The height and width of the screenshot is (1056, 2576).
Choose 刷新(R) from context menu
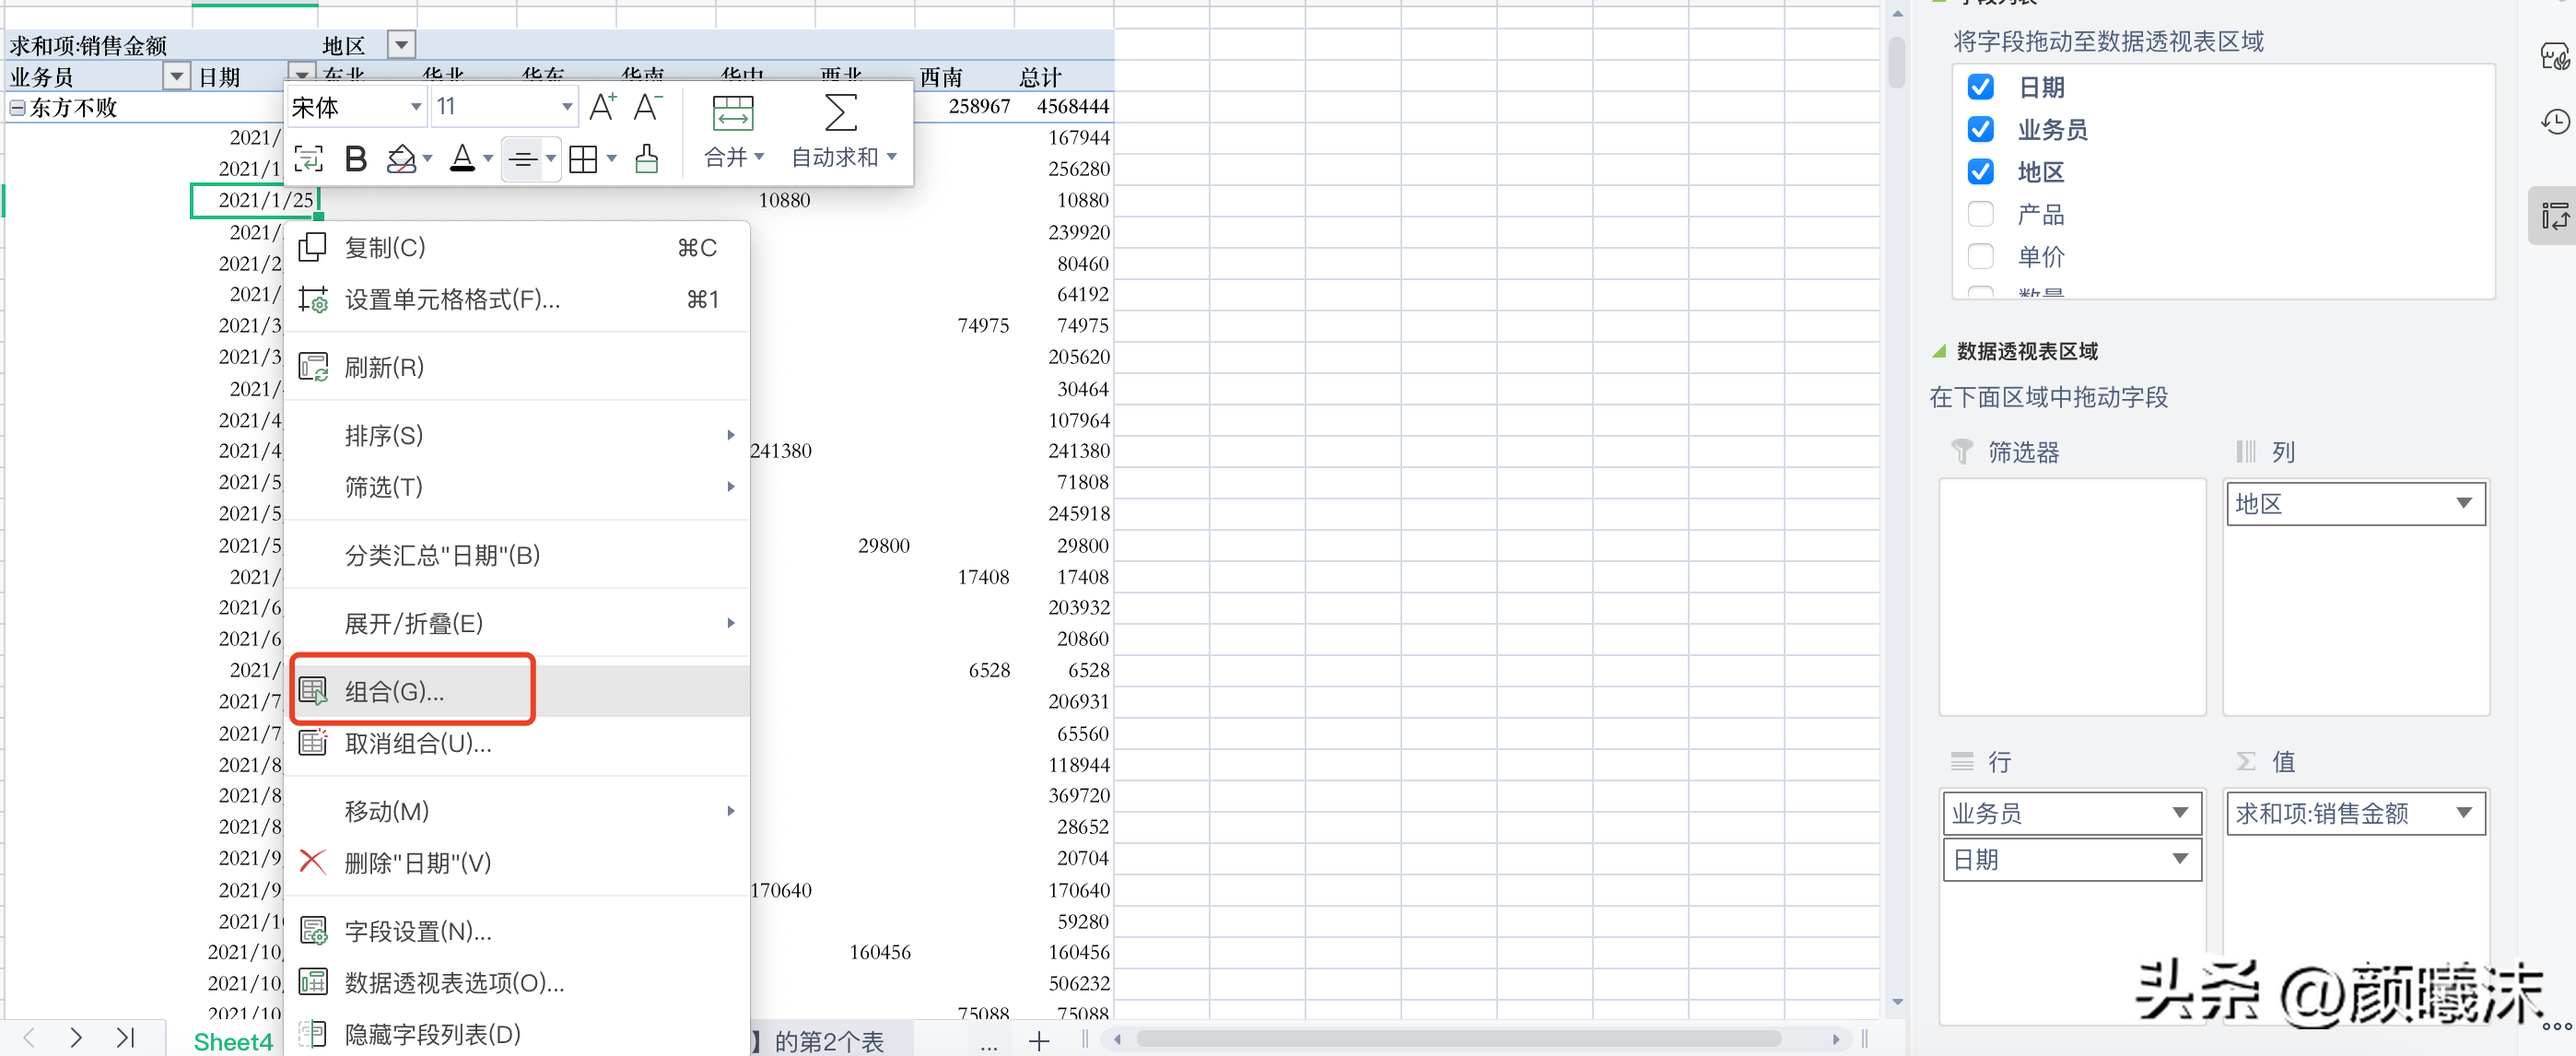tap(517, 368)
